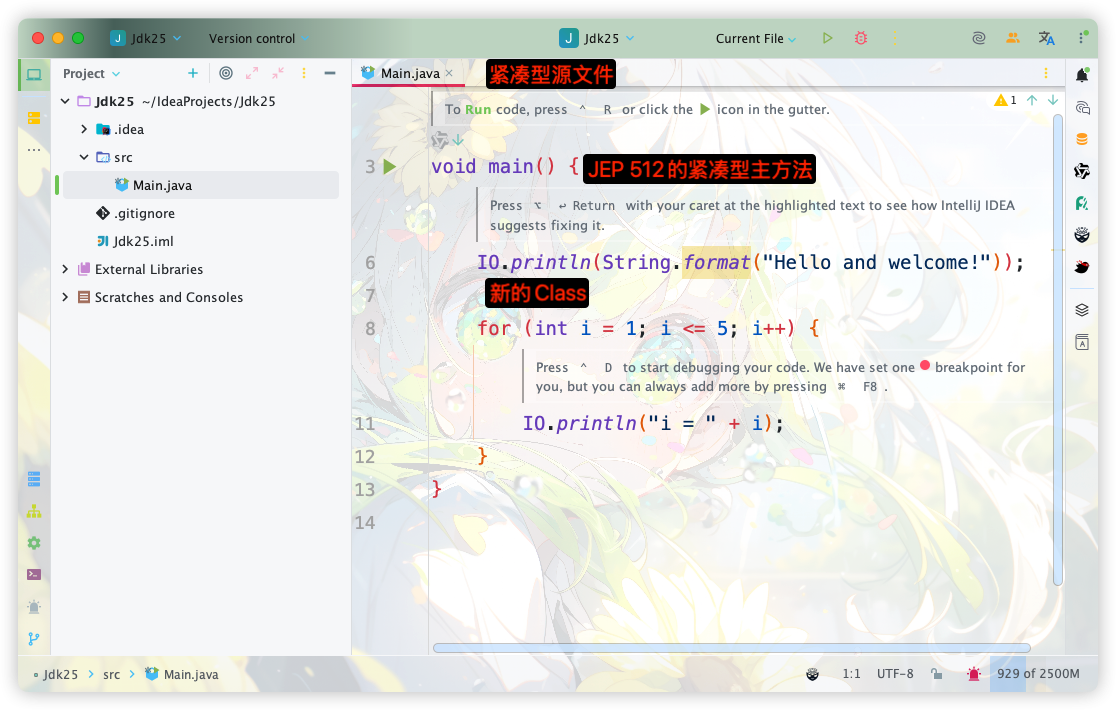Open the Current File run configuration dropdown

coord(756,38)
